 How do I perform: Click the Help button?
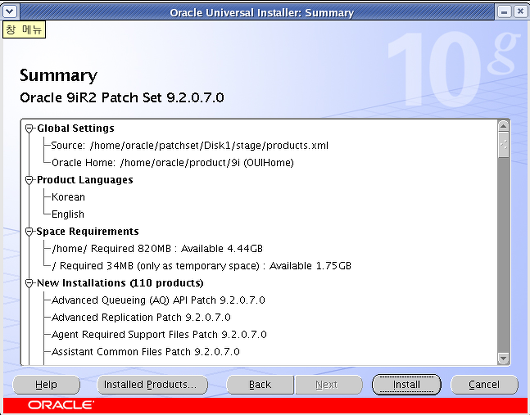(46, 385)
